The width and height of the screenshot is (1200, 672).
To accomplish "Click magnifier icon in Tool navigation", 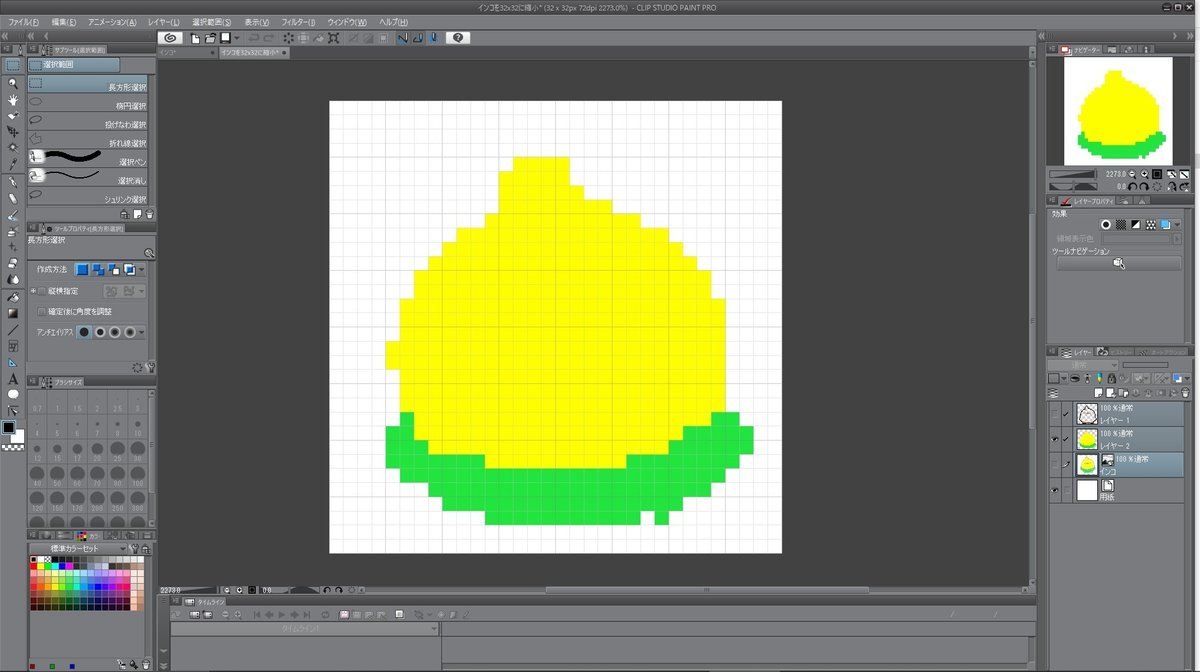I will pos(1119,263).
